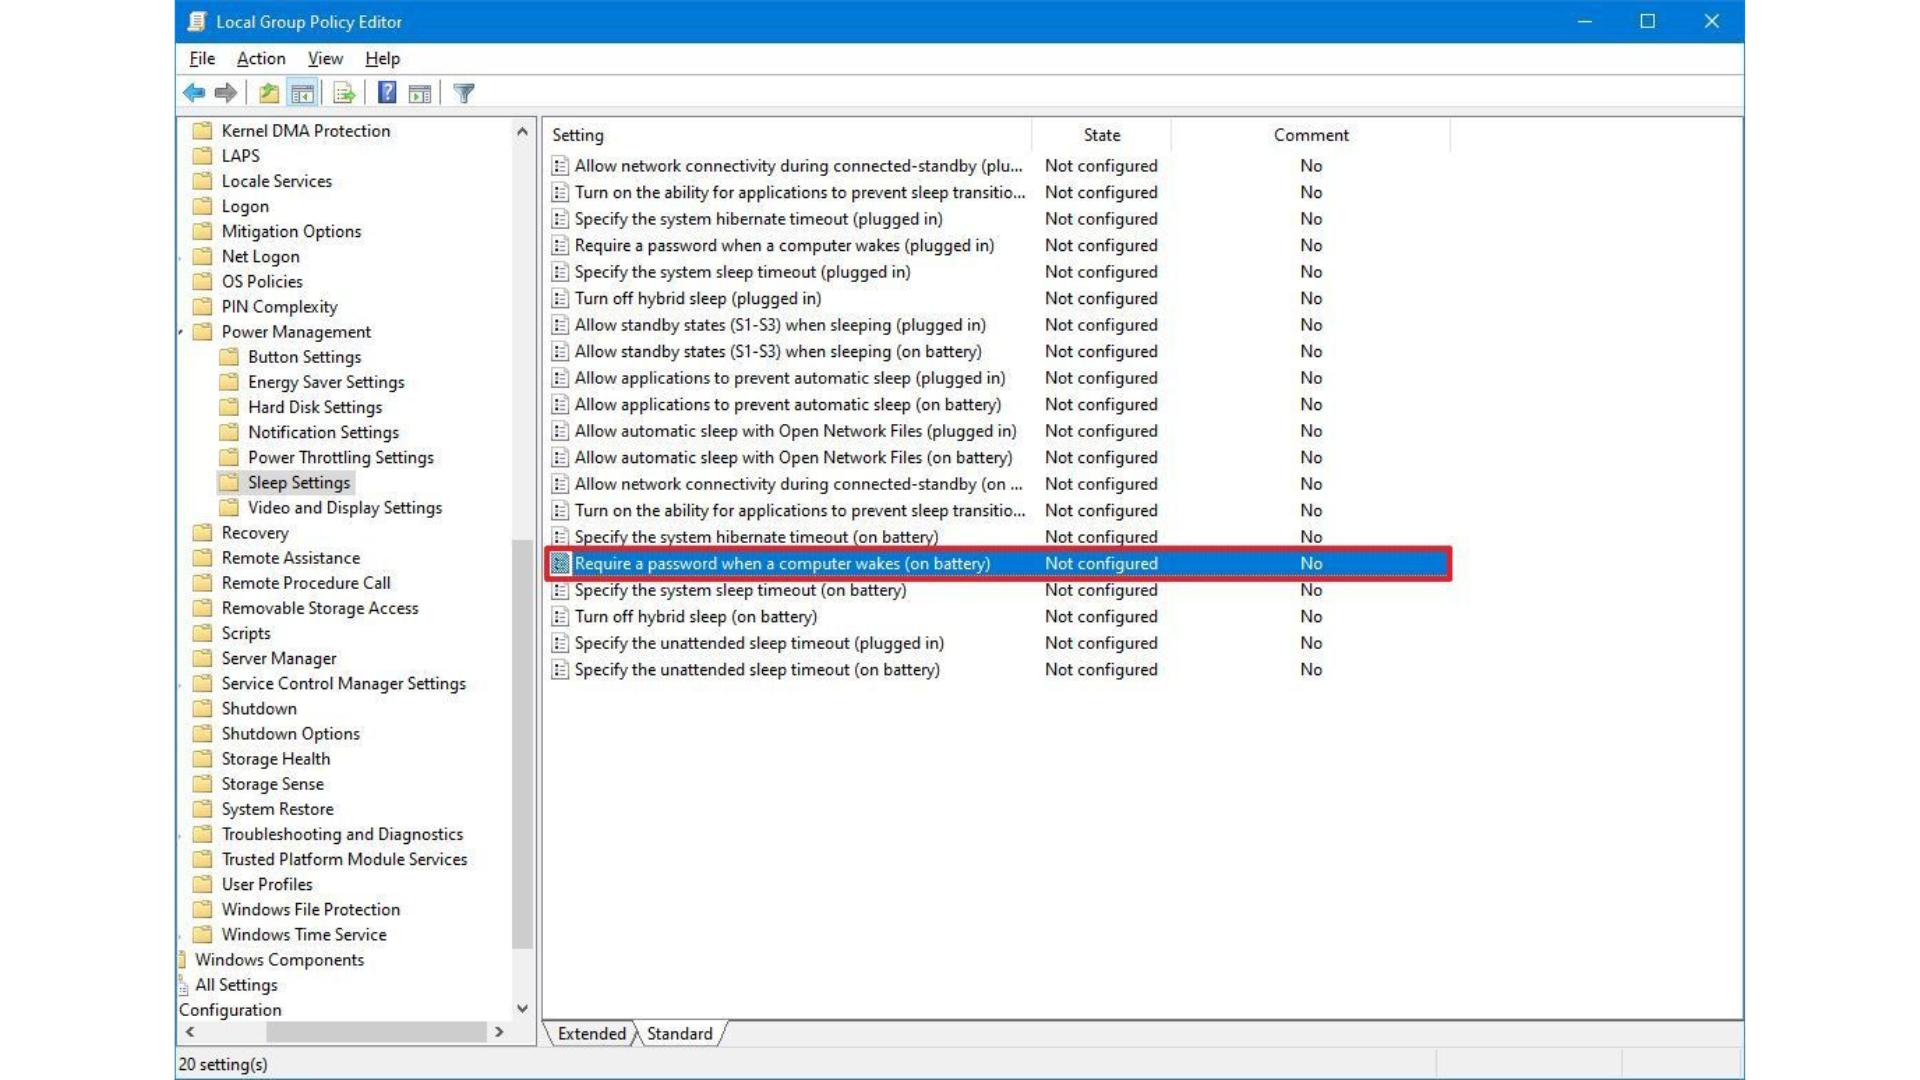Click the Filter toolbar icon
Viewport: 1920px width, 1080px height.
coord(463,93)
